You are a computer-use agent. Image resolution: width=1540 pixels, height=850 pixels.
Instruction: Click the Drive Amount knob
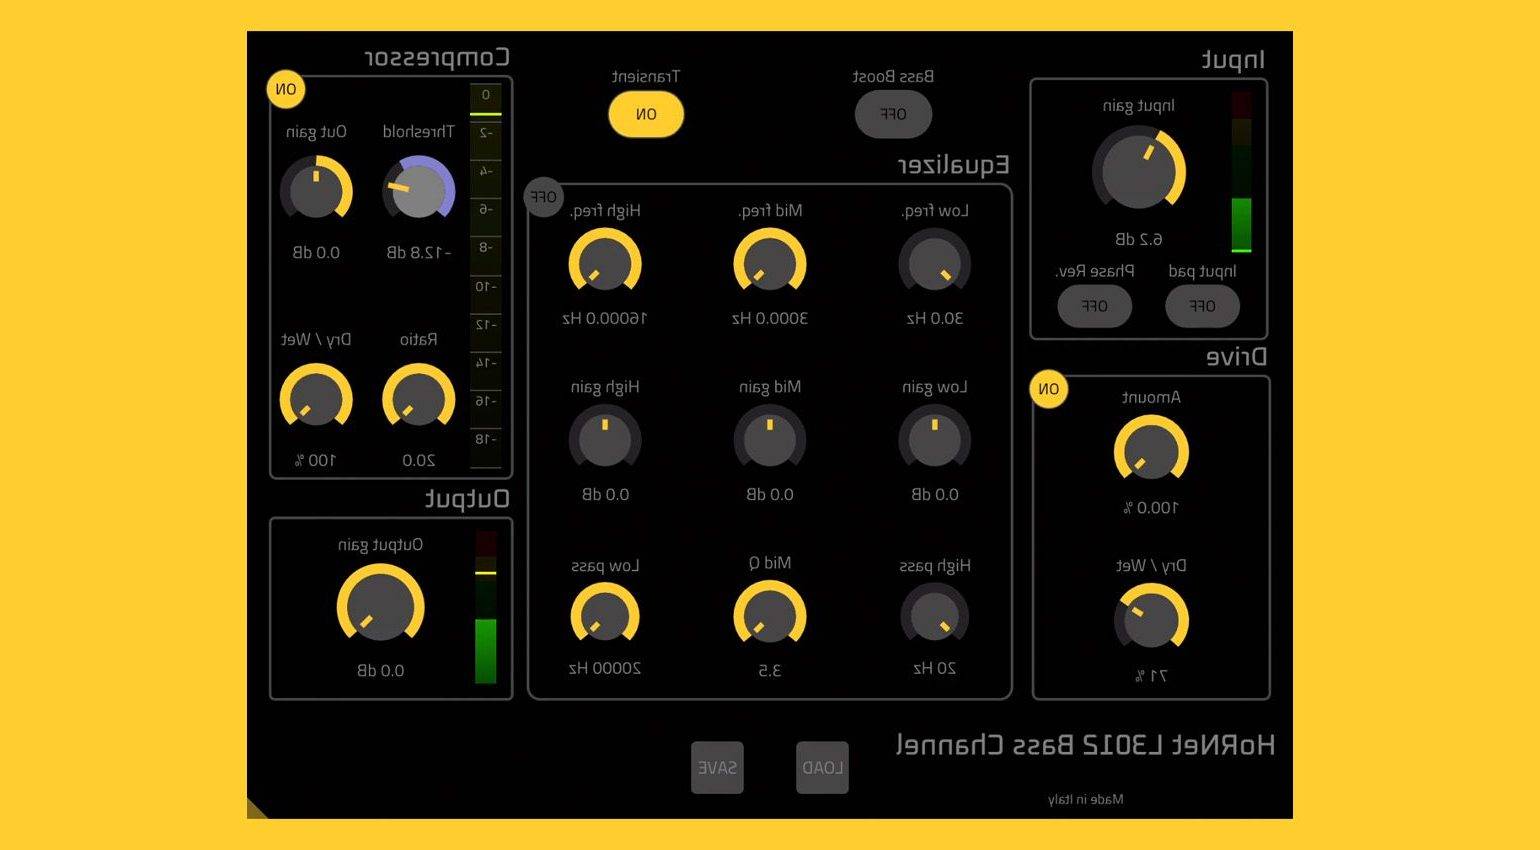tap(1151, 451)
